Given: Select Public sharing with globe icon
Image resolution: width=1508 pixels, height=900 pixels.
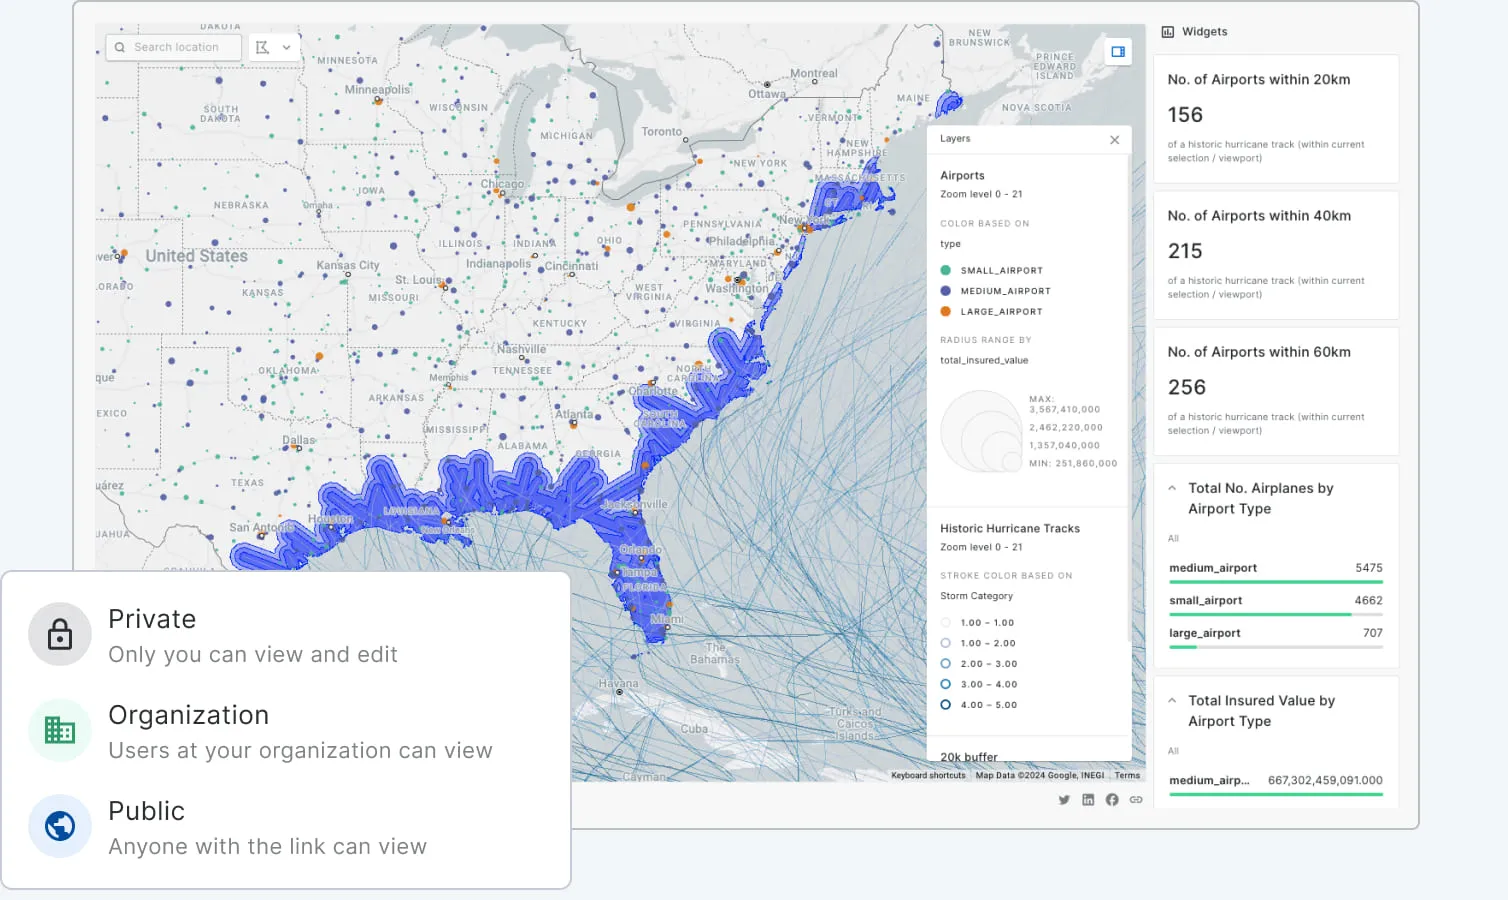Looking at the screenshot, I should click(x=60, y=826).
